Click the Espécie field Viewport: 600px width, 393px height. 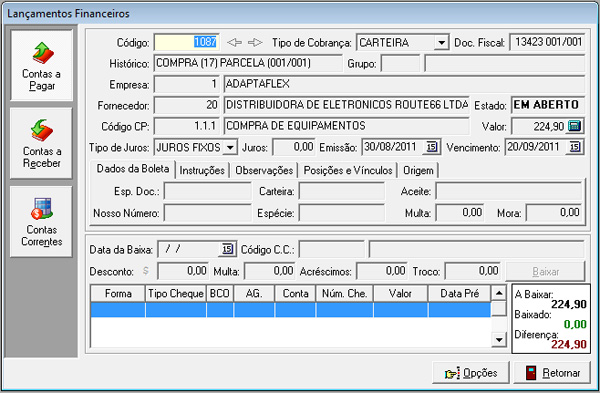point(342,213)
